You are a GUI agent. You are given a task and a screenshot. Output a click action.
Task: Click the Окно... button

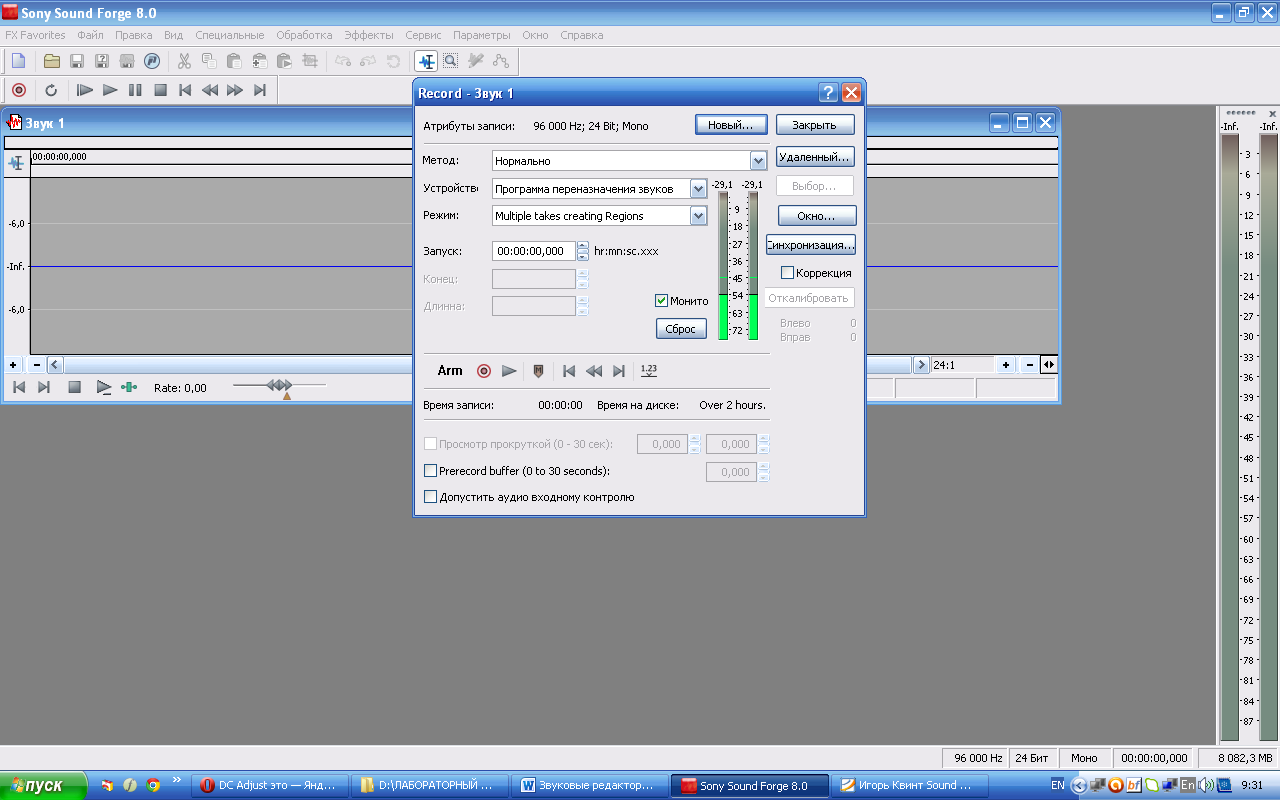click(816, 216)
